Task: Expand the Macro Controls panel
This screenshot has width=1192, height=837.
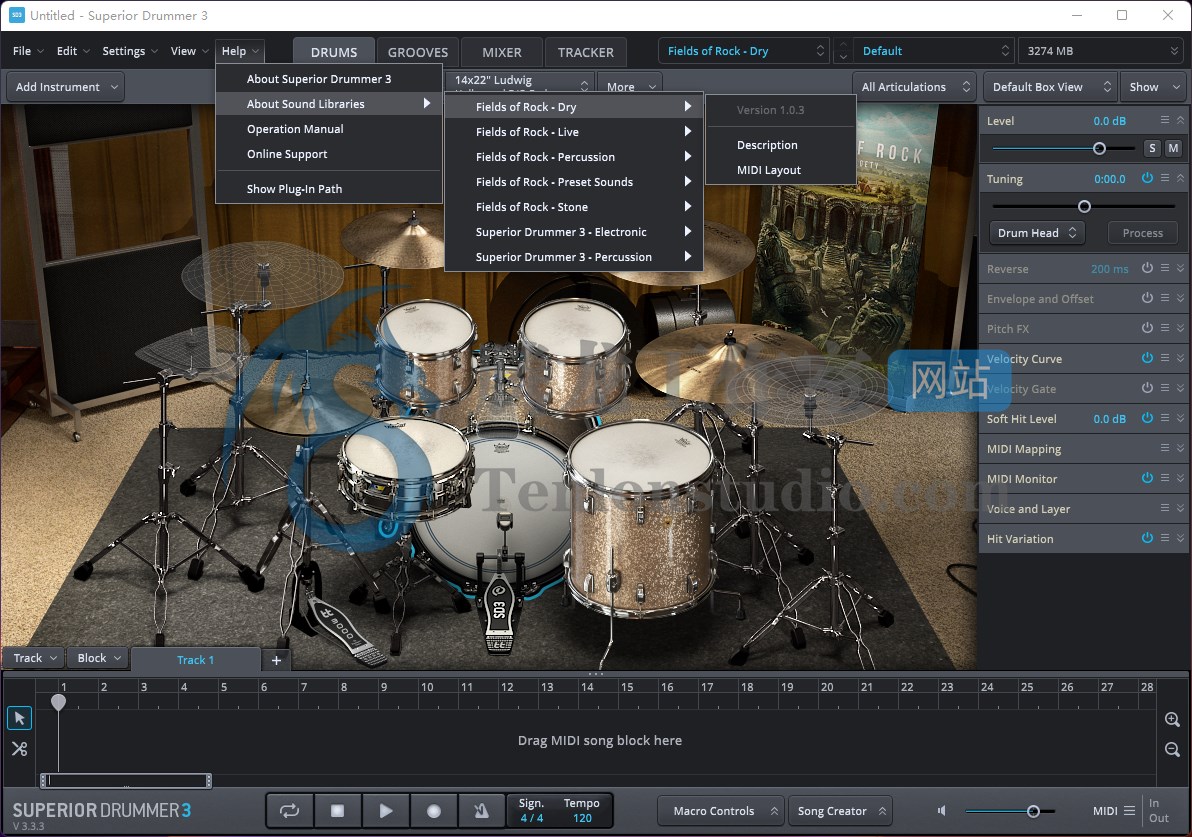Action: tap(719, 810)
